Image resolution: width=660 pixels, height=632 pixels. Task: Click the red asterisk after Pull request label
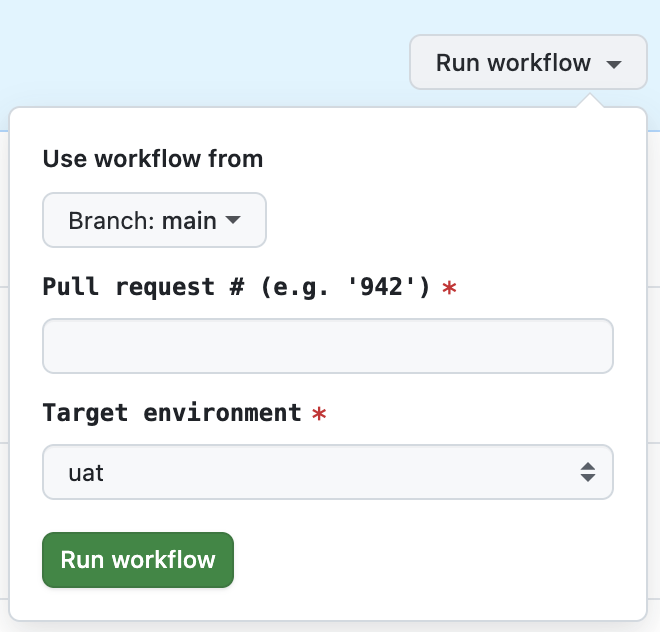tap(450, 288)
